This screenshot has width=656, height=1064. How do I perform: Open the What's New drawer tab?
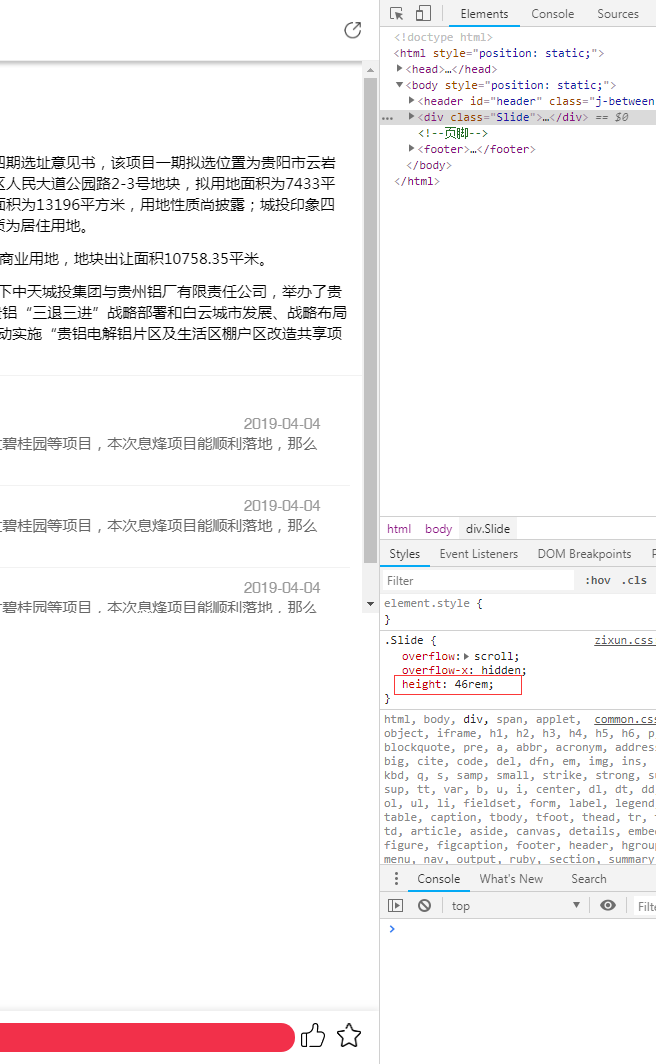click(511, 879)
